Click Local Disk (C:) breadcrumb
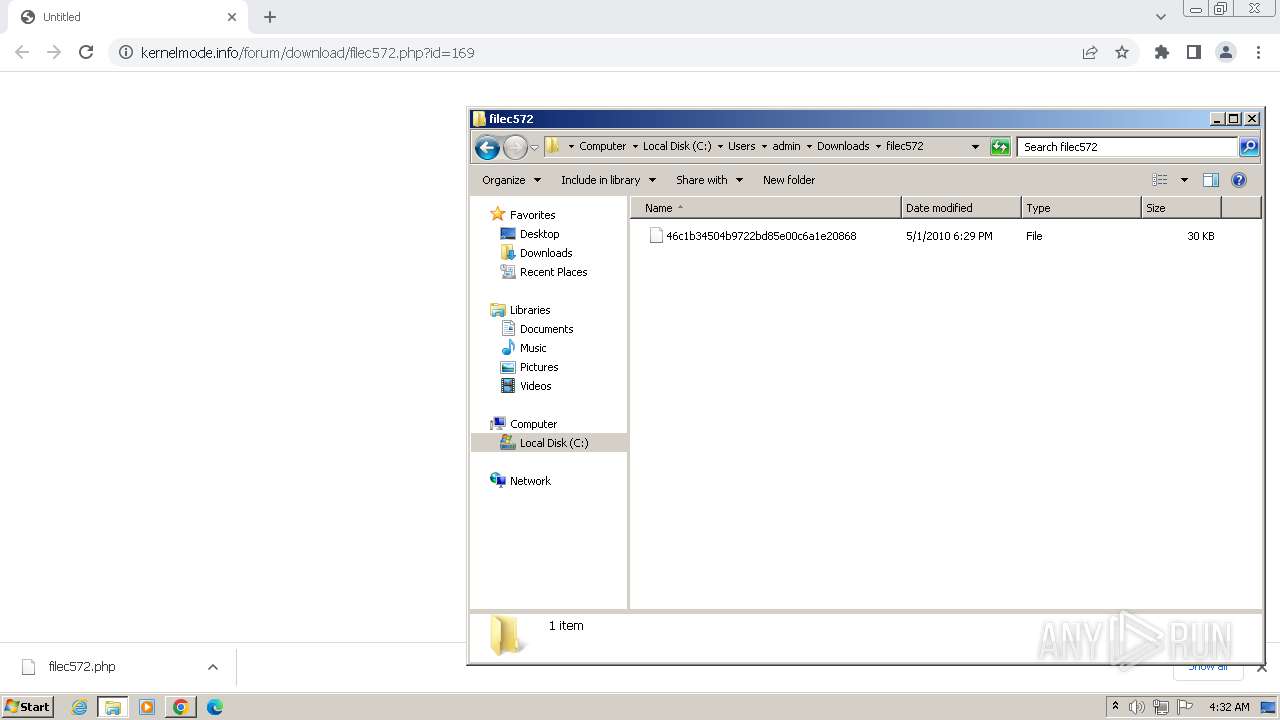 click(677, 146)
